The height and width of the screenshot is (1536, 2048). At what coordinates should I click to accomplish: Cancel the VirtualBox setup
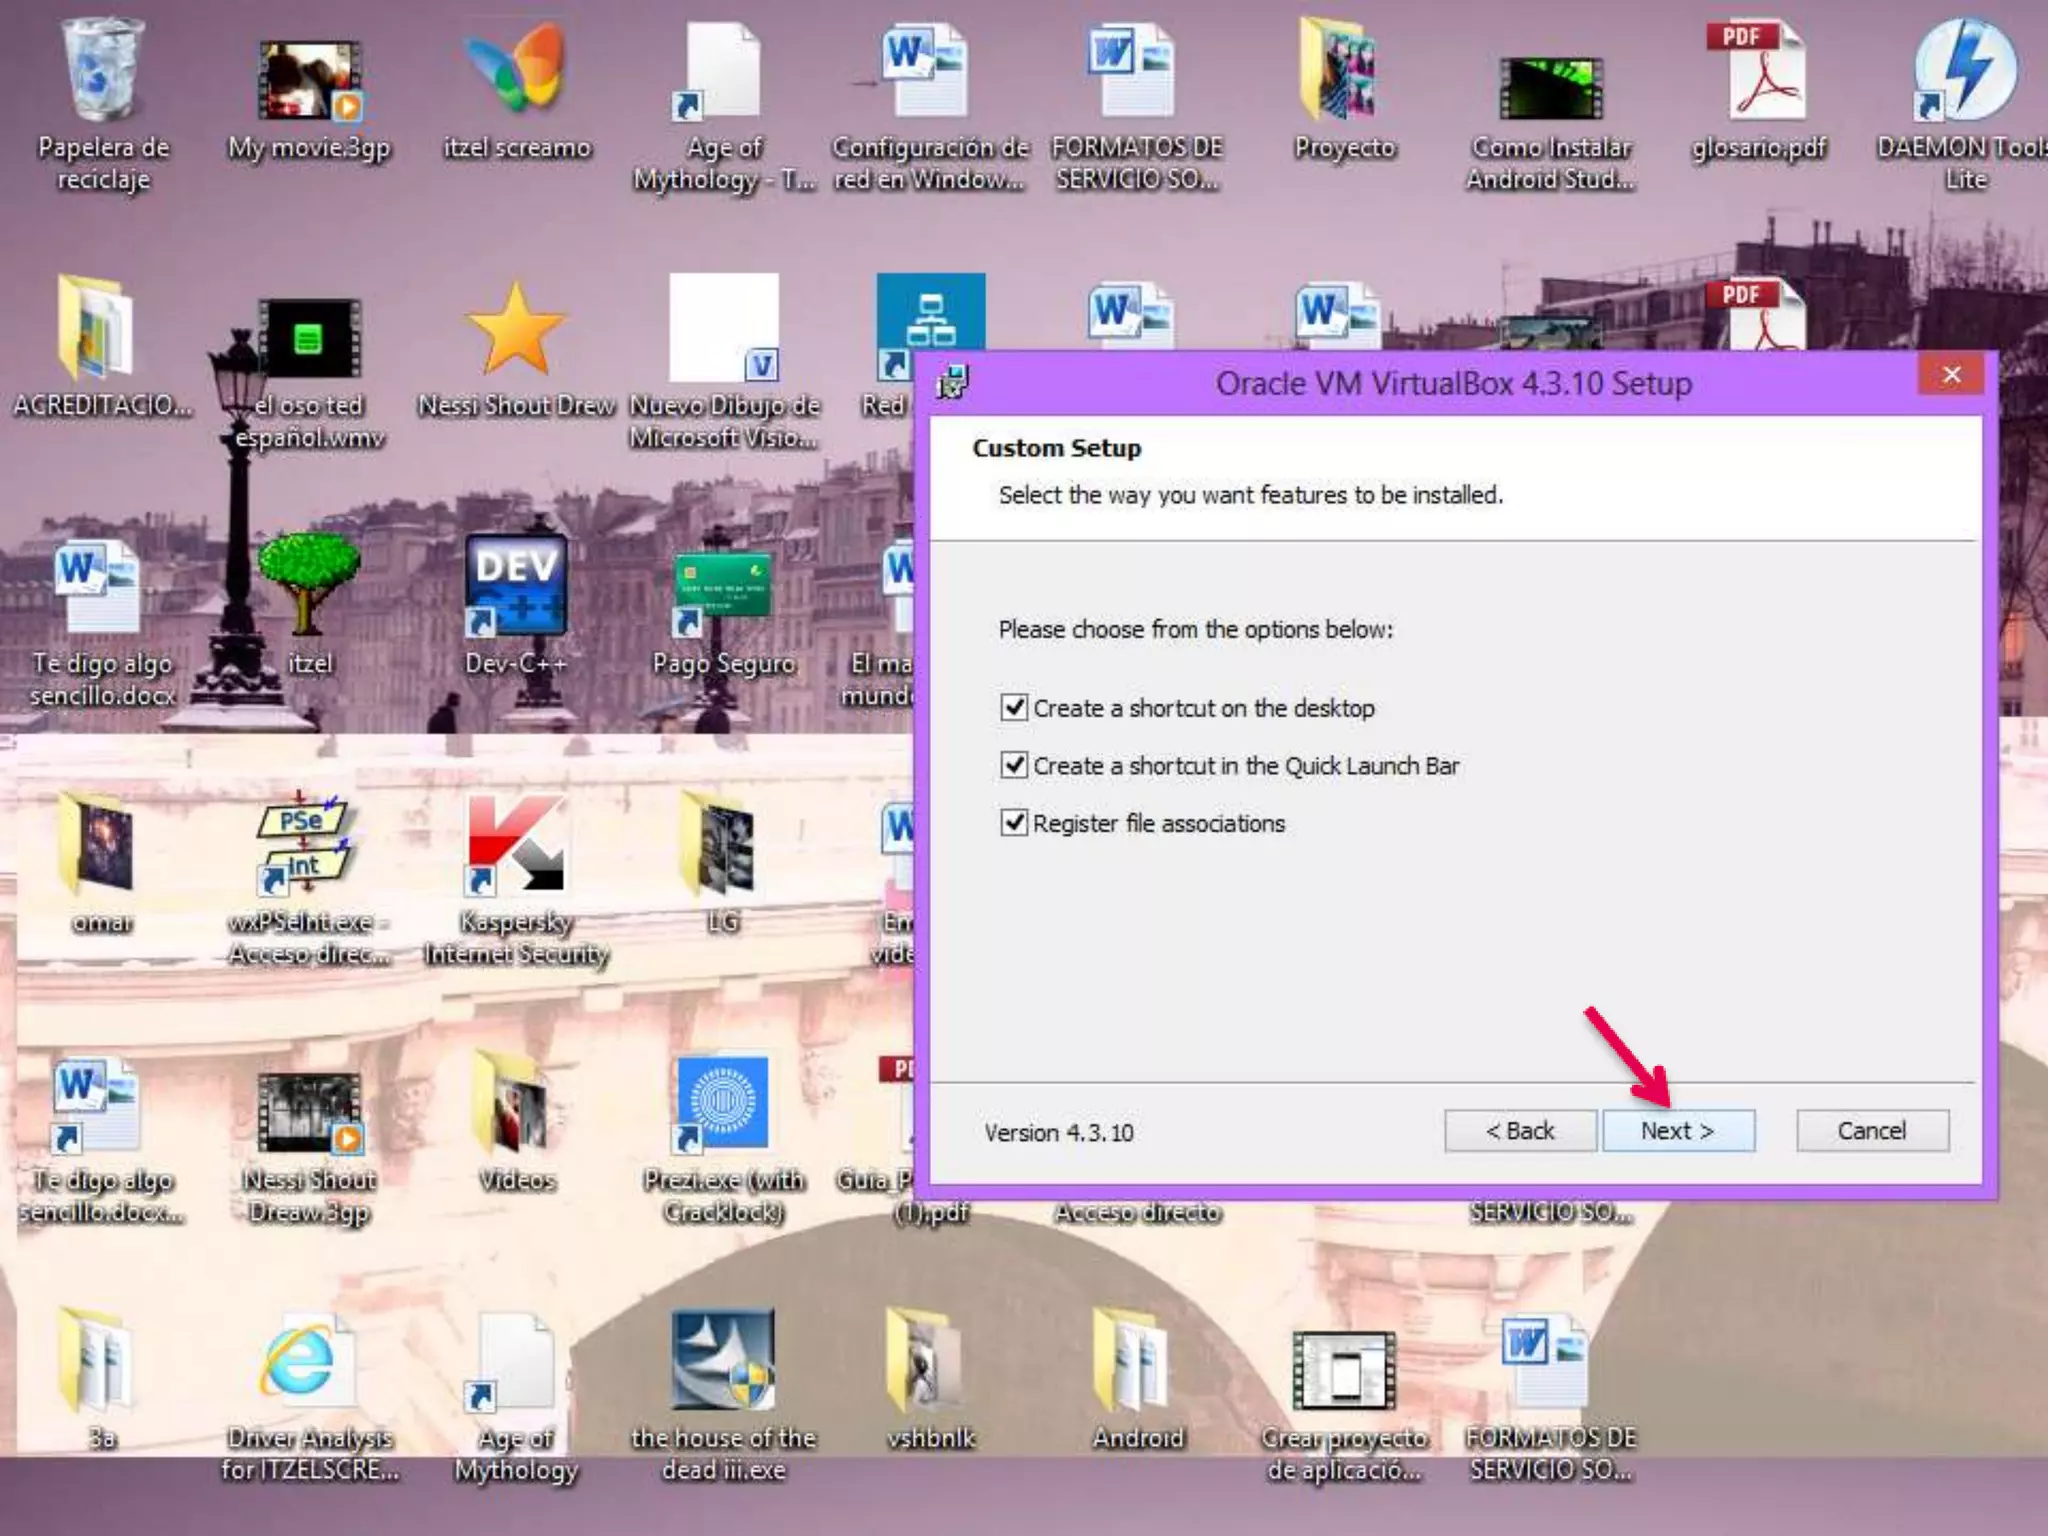(x=1872, y=1131)
